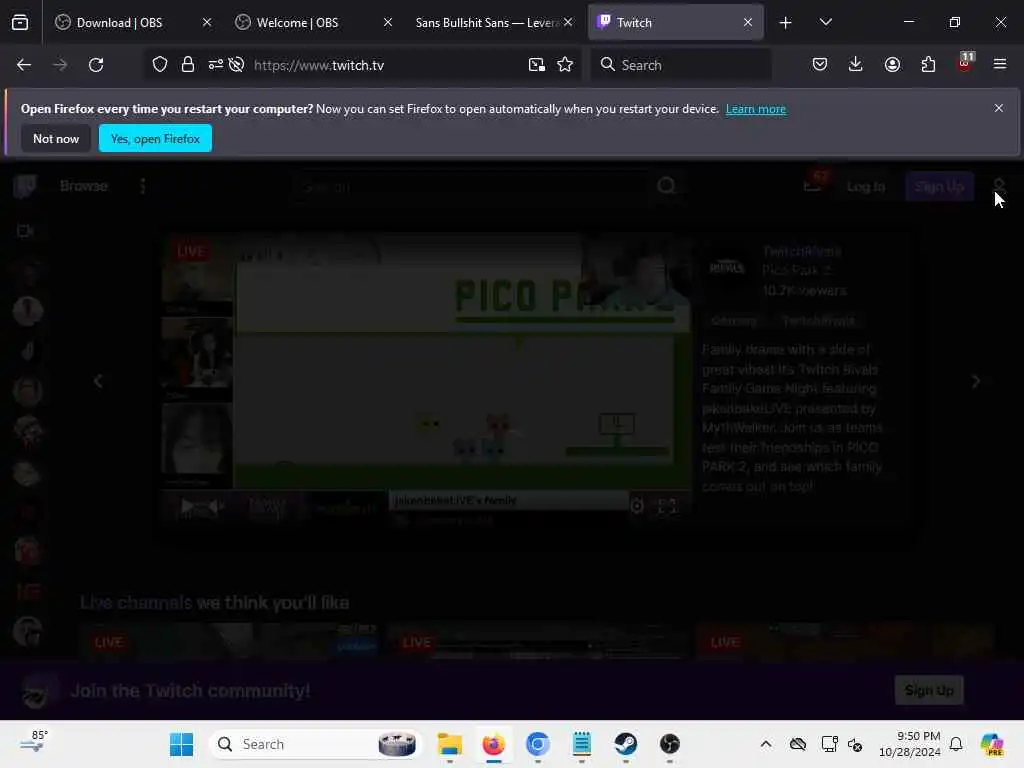Close the Twitch tab
The image size is (1024, 768).
748,22
